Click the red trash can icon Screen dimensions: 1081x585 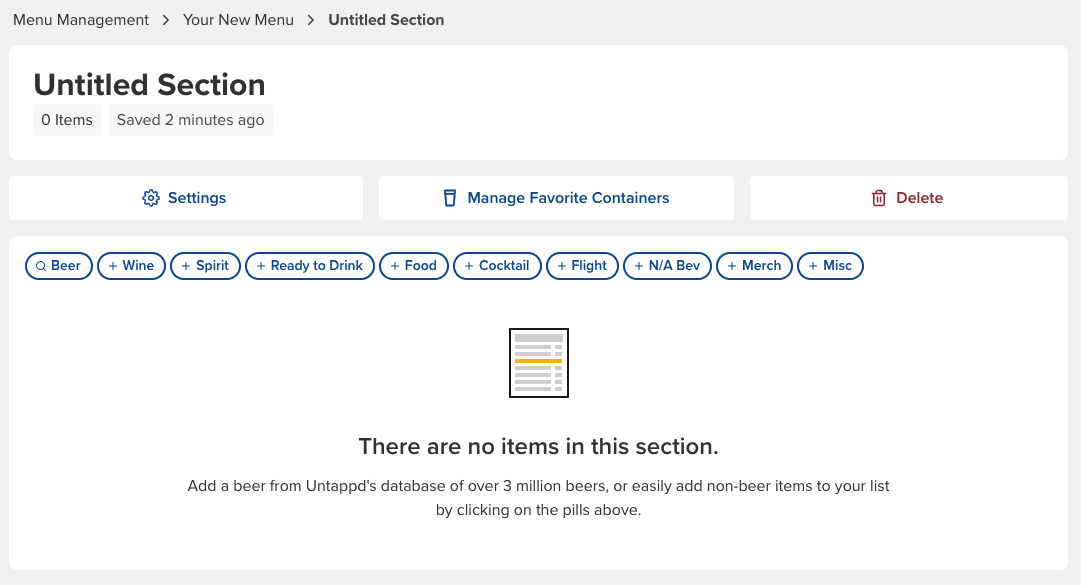[x=879, y=198]
